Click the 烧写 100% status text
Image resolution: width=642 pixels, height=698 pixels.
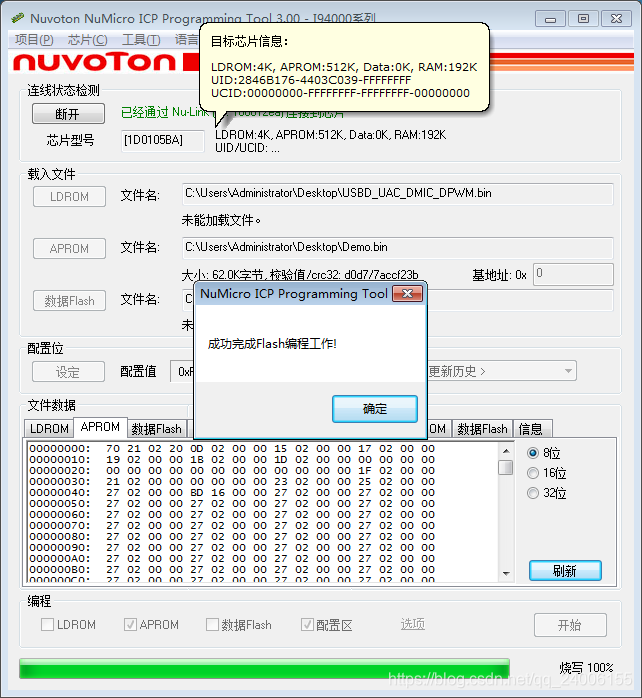586,668
